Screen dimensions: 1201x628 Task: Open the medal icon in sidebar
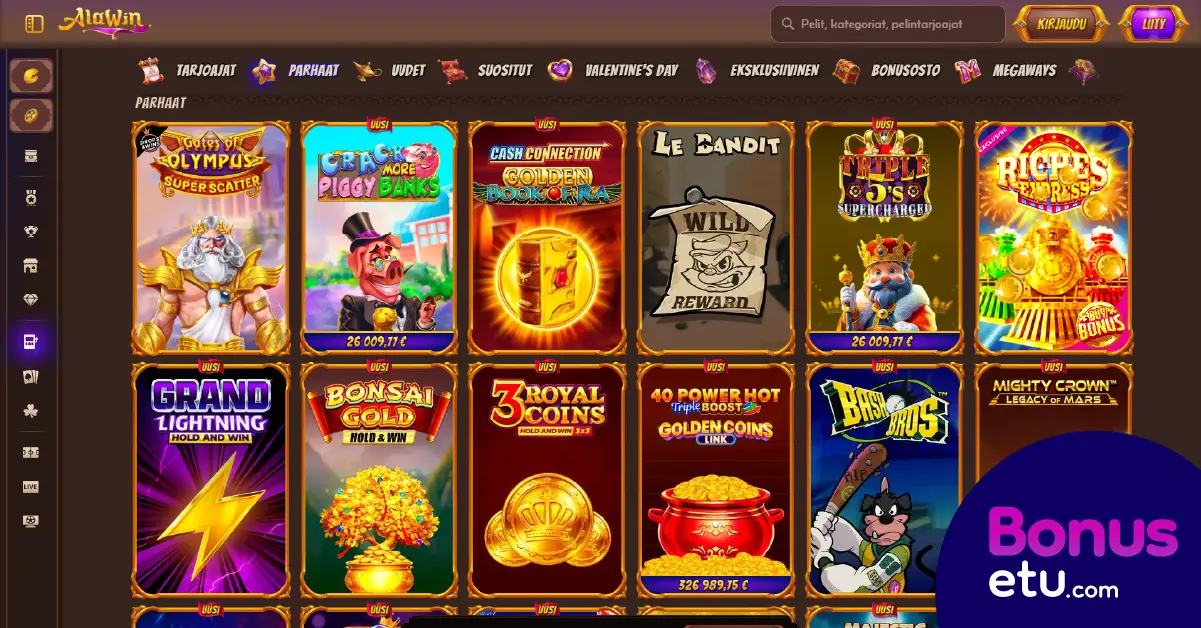coord(31,198)
